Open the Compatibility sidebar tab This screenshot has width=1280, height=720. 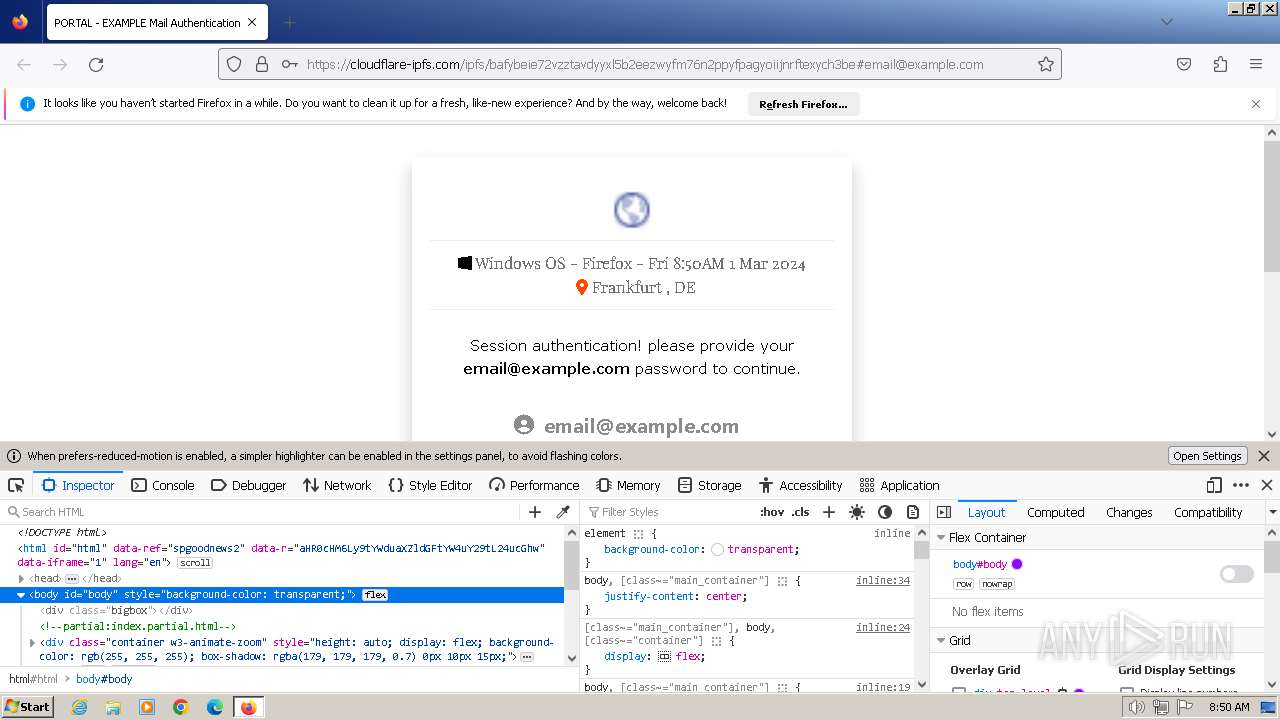pos(1208,512)
